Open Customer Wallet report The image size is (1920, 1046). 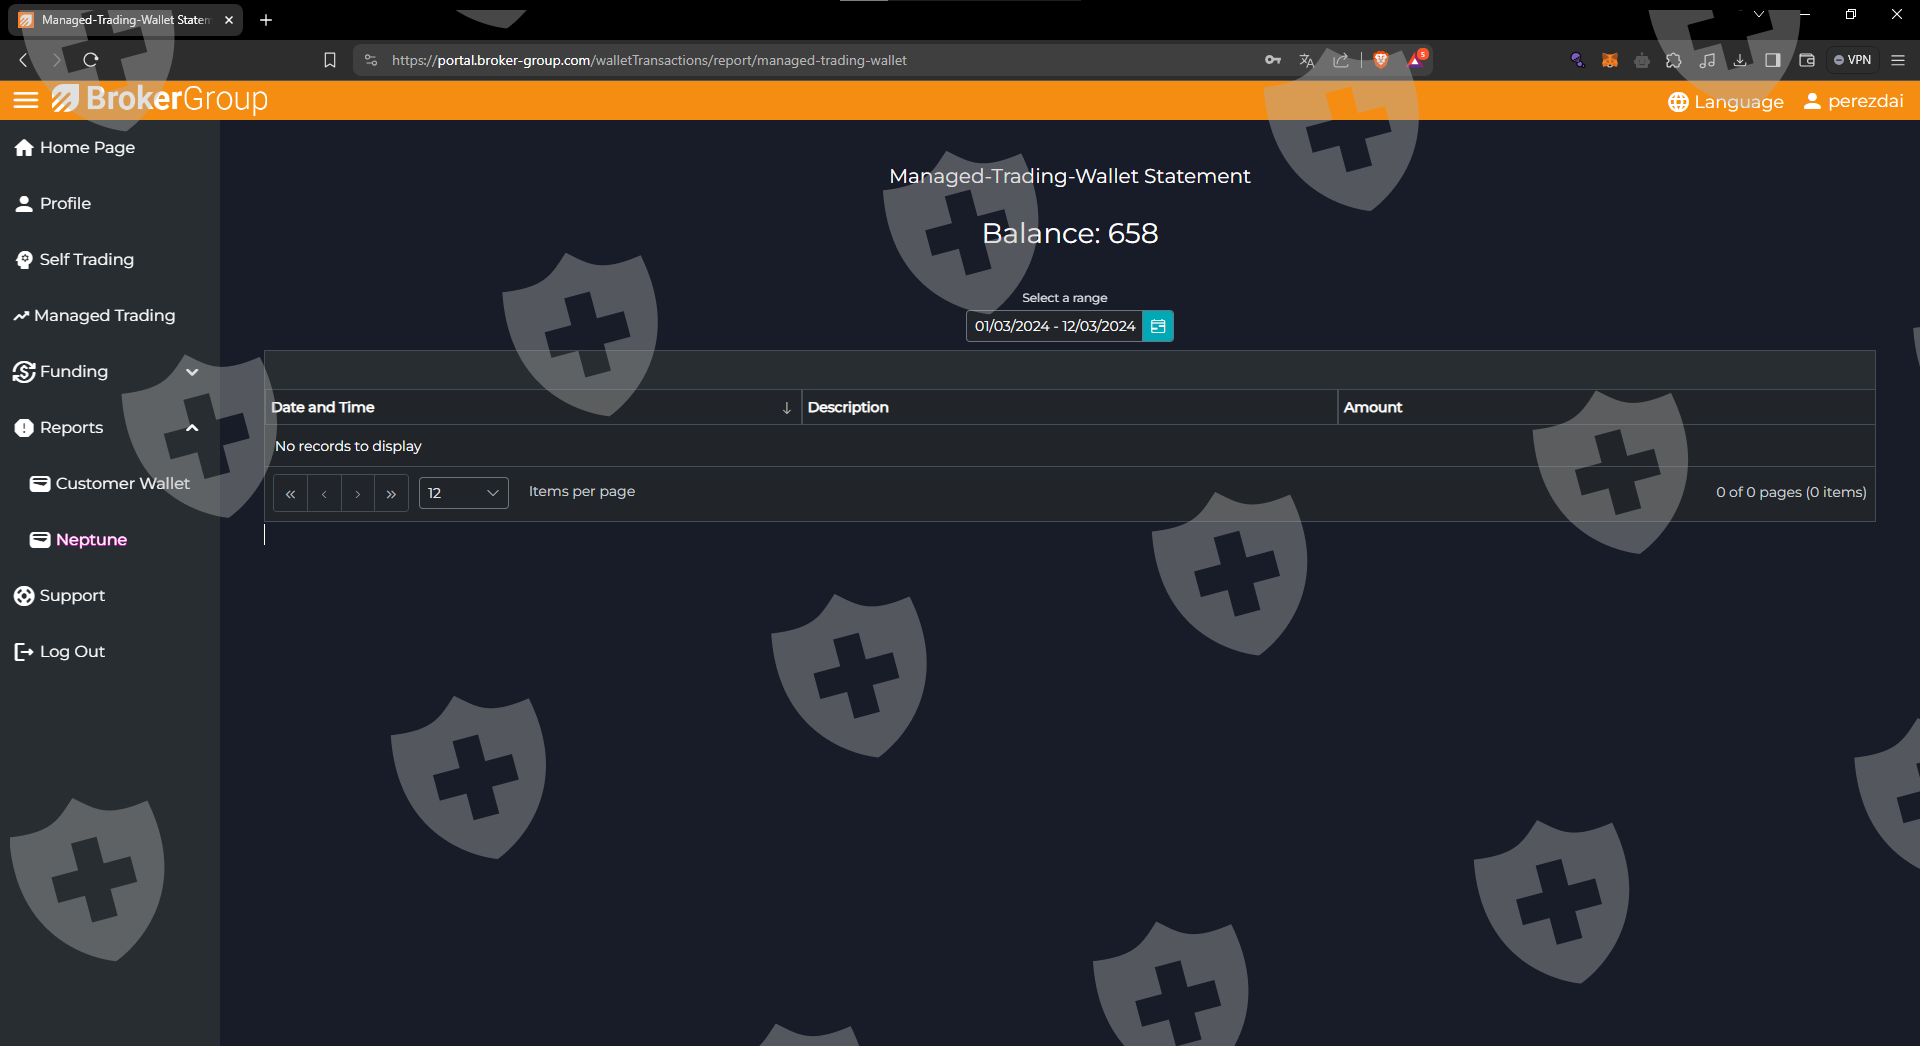(x=122, y=484)
